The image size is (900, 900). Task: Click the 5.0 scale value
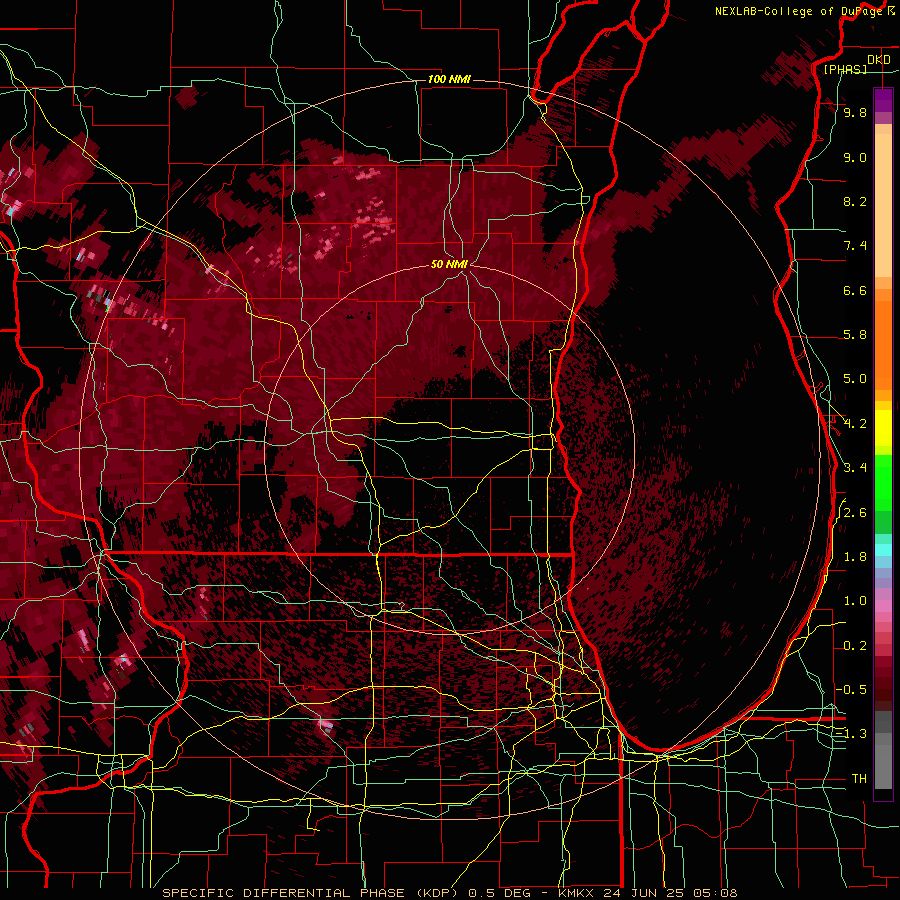point(855,379)
